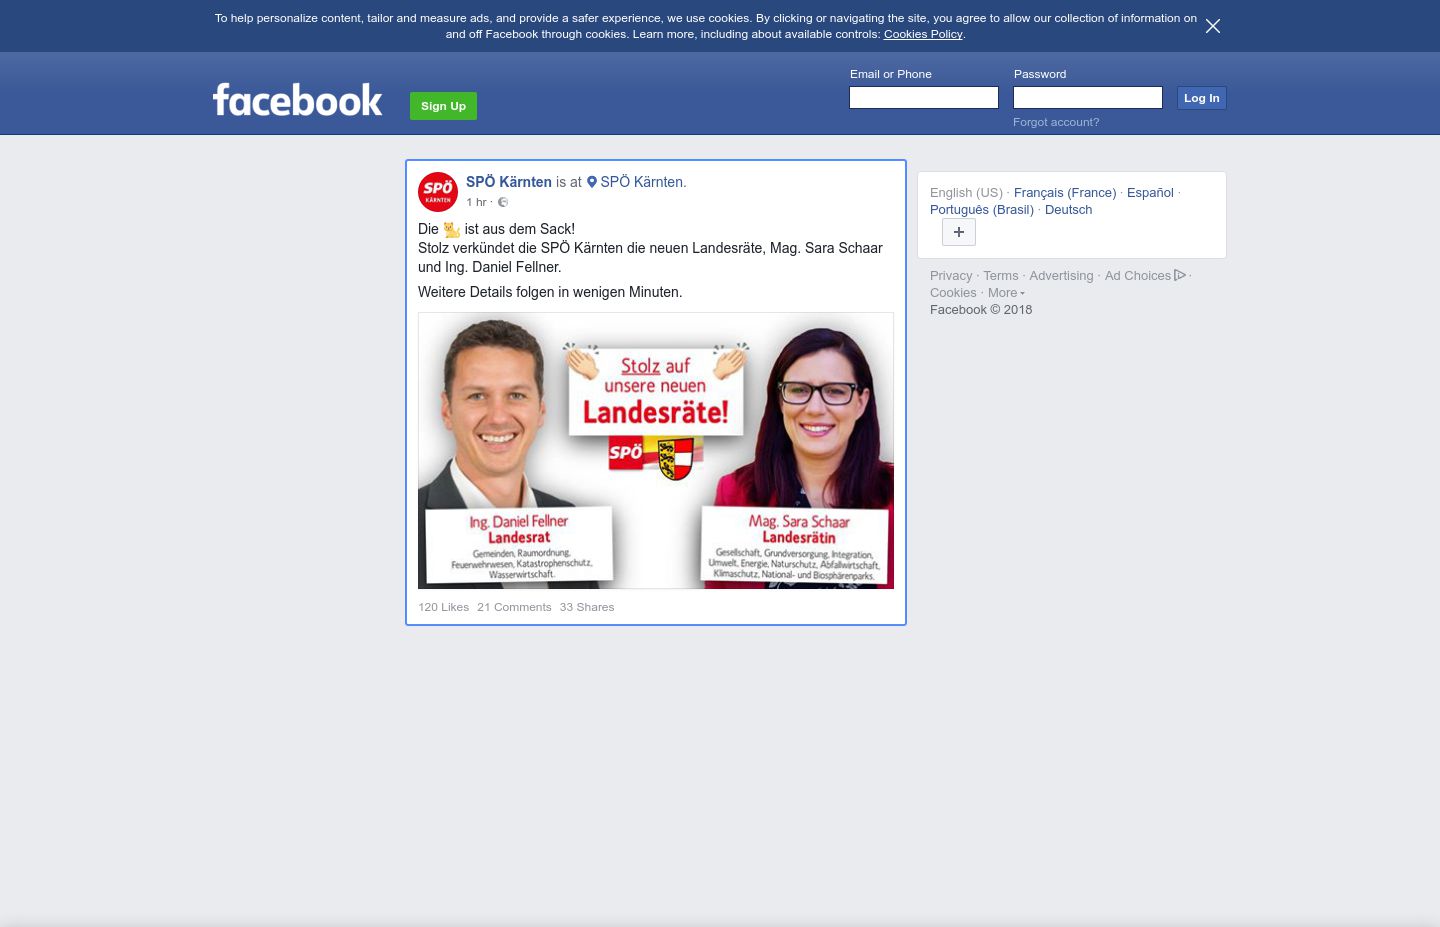Open the Forgot account link

click(1056, 122)
